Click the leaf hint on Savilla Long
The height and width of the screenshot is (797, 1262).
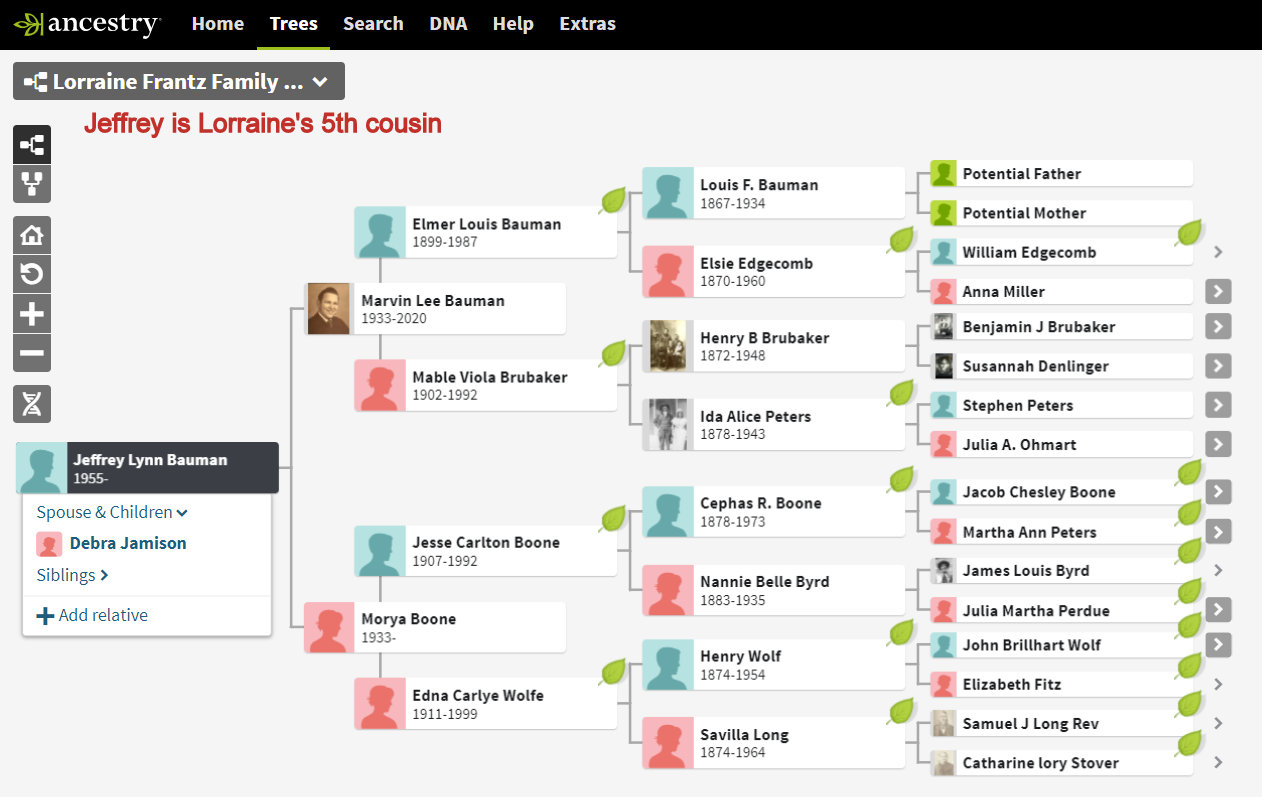click(x=901, y=711)
